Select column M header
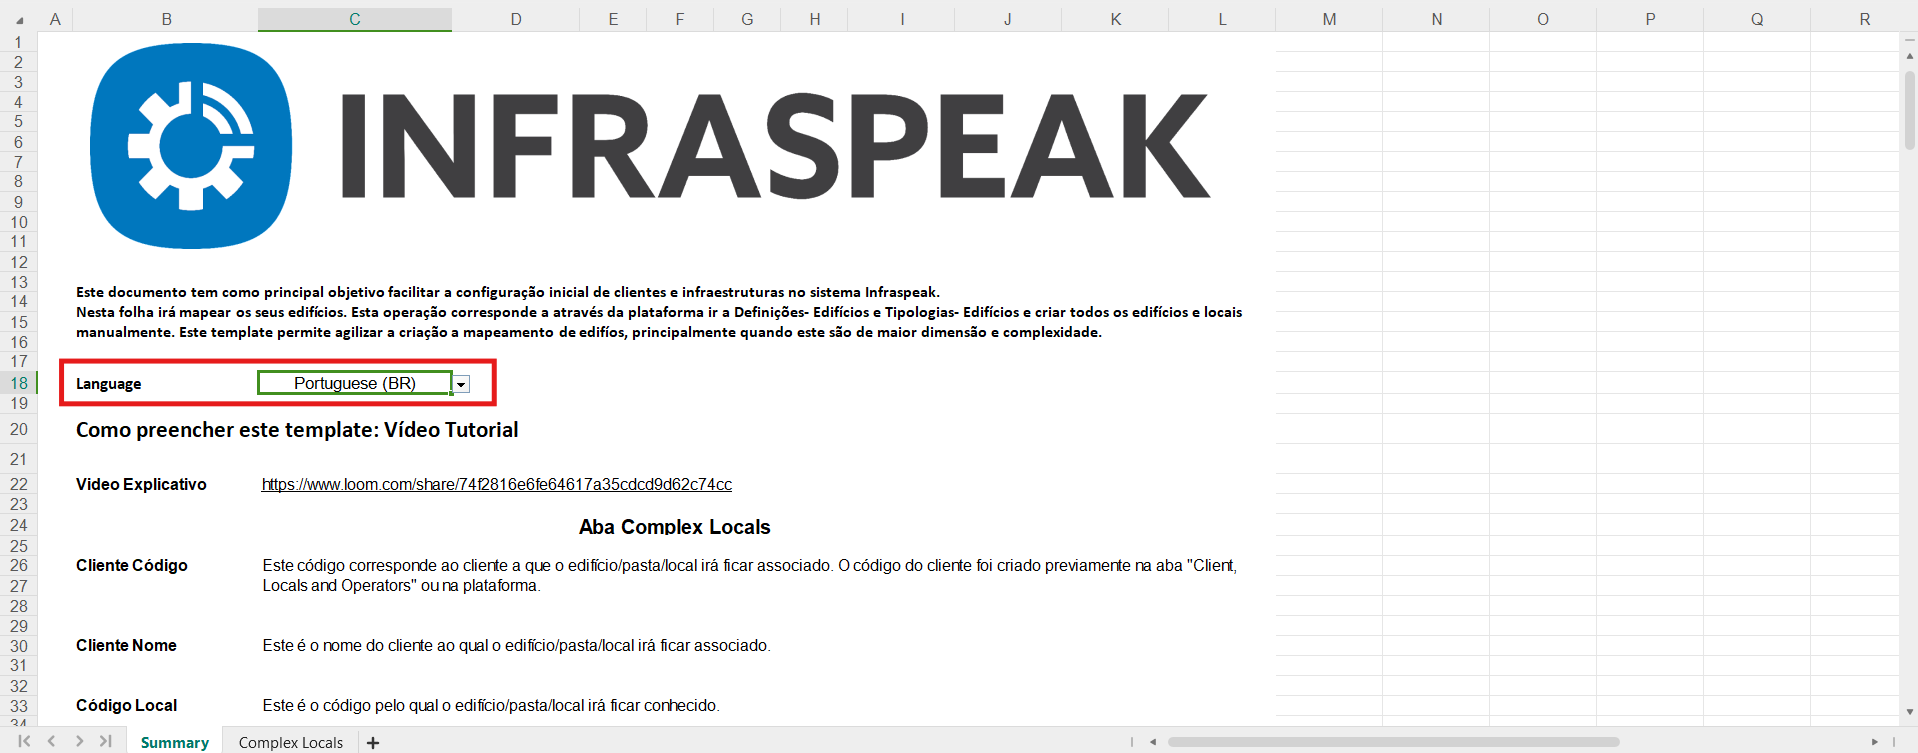 1329,19
